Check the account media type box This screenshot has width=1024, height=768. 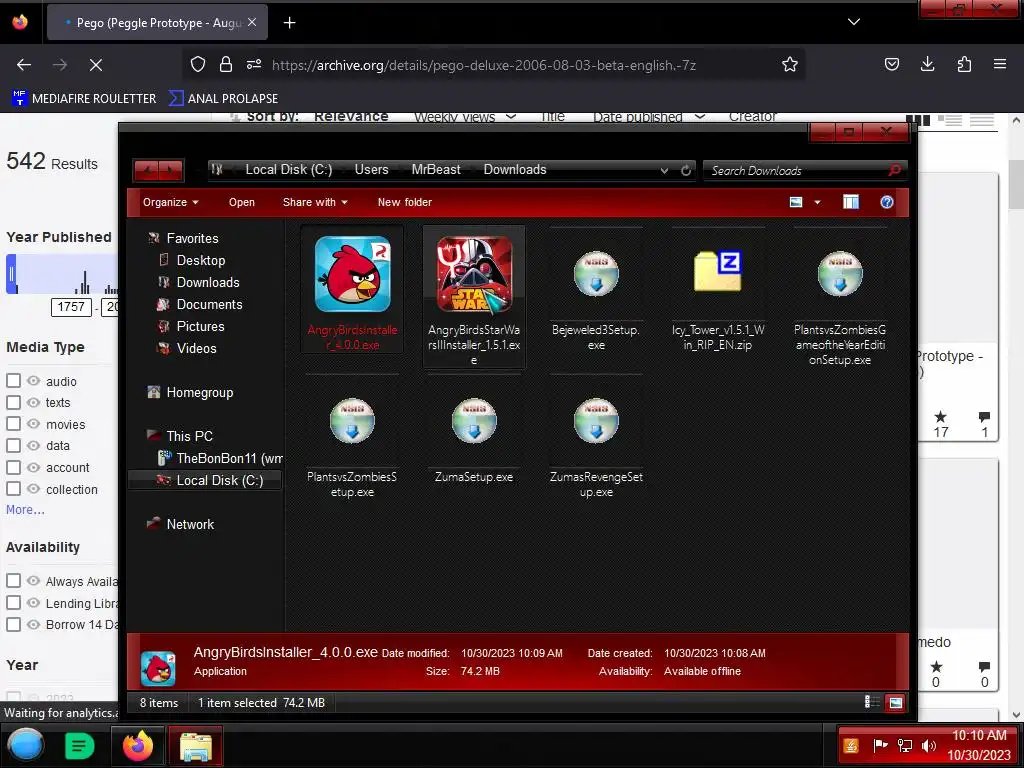tap(13, 468)
